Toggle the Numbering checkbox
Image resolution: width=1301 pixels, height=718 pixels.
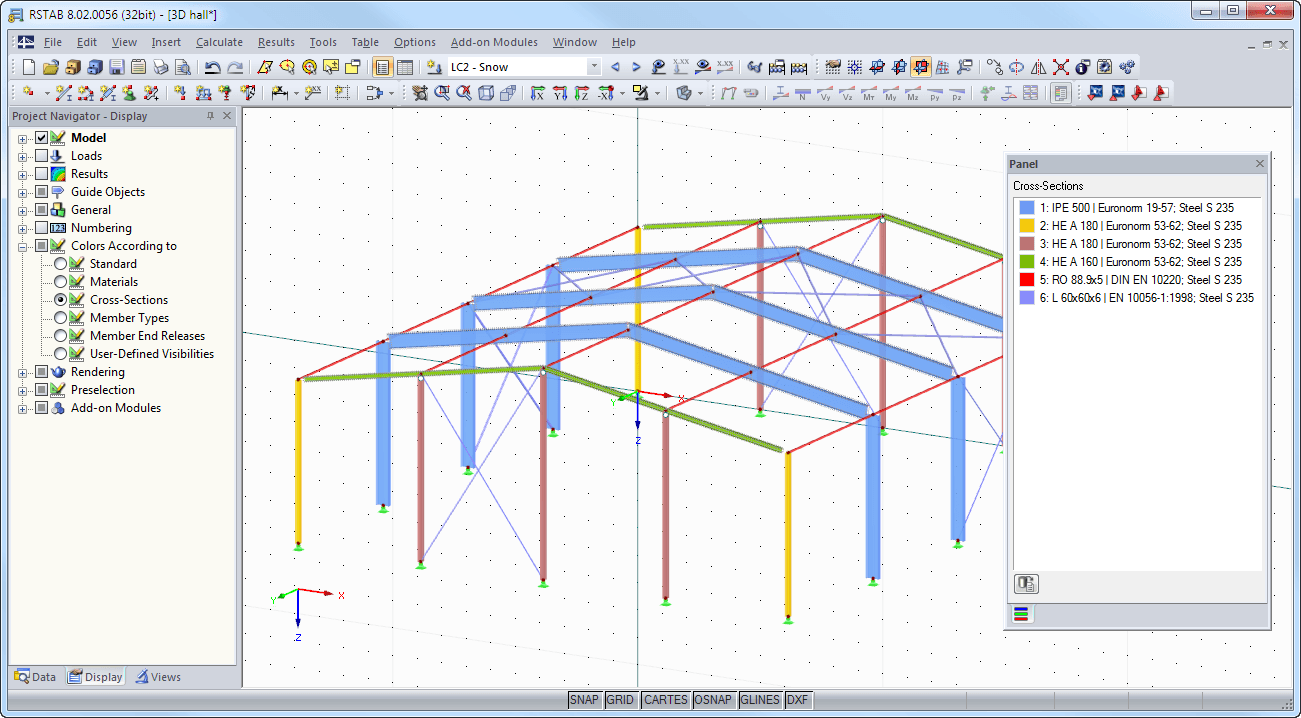pos(41,228)
